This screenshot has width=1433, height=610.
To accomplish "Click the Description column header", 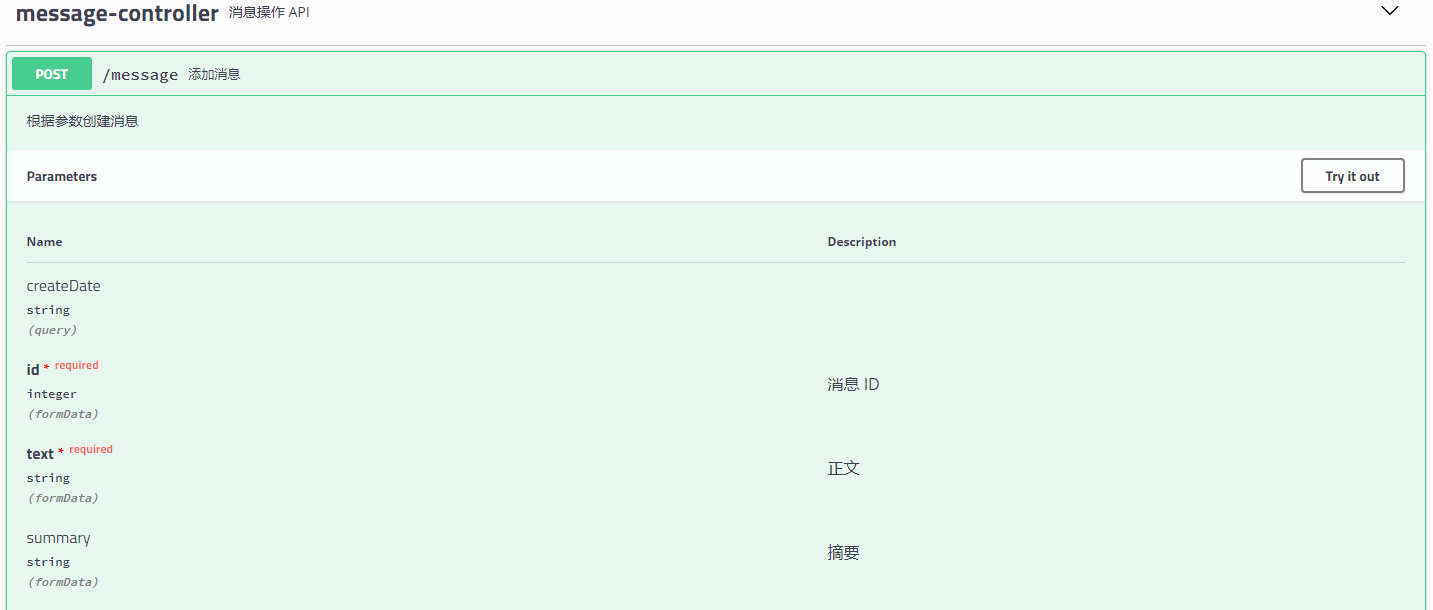I will (x=862, y=242).
